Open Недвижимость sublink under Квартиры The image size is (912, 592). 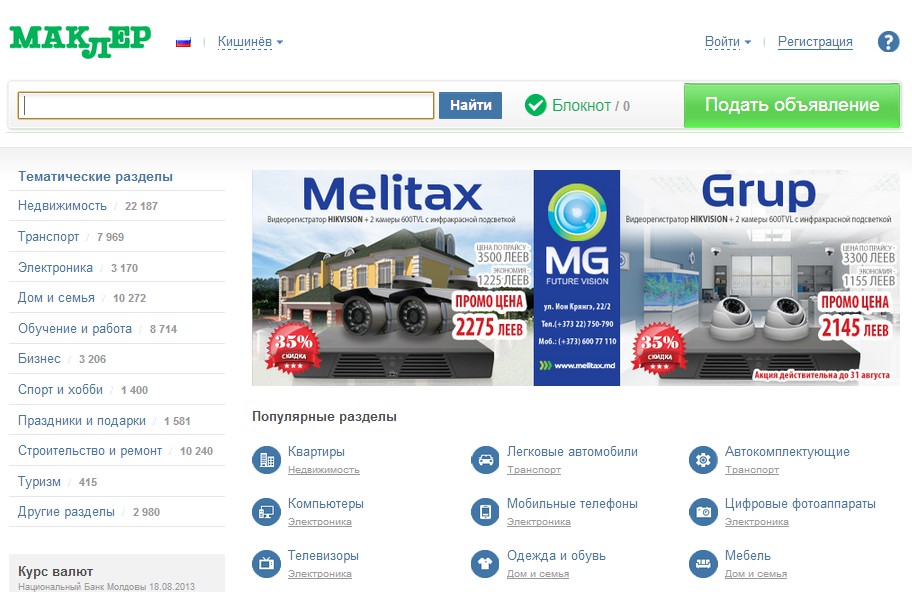tap(323, 470)
